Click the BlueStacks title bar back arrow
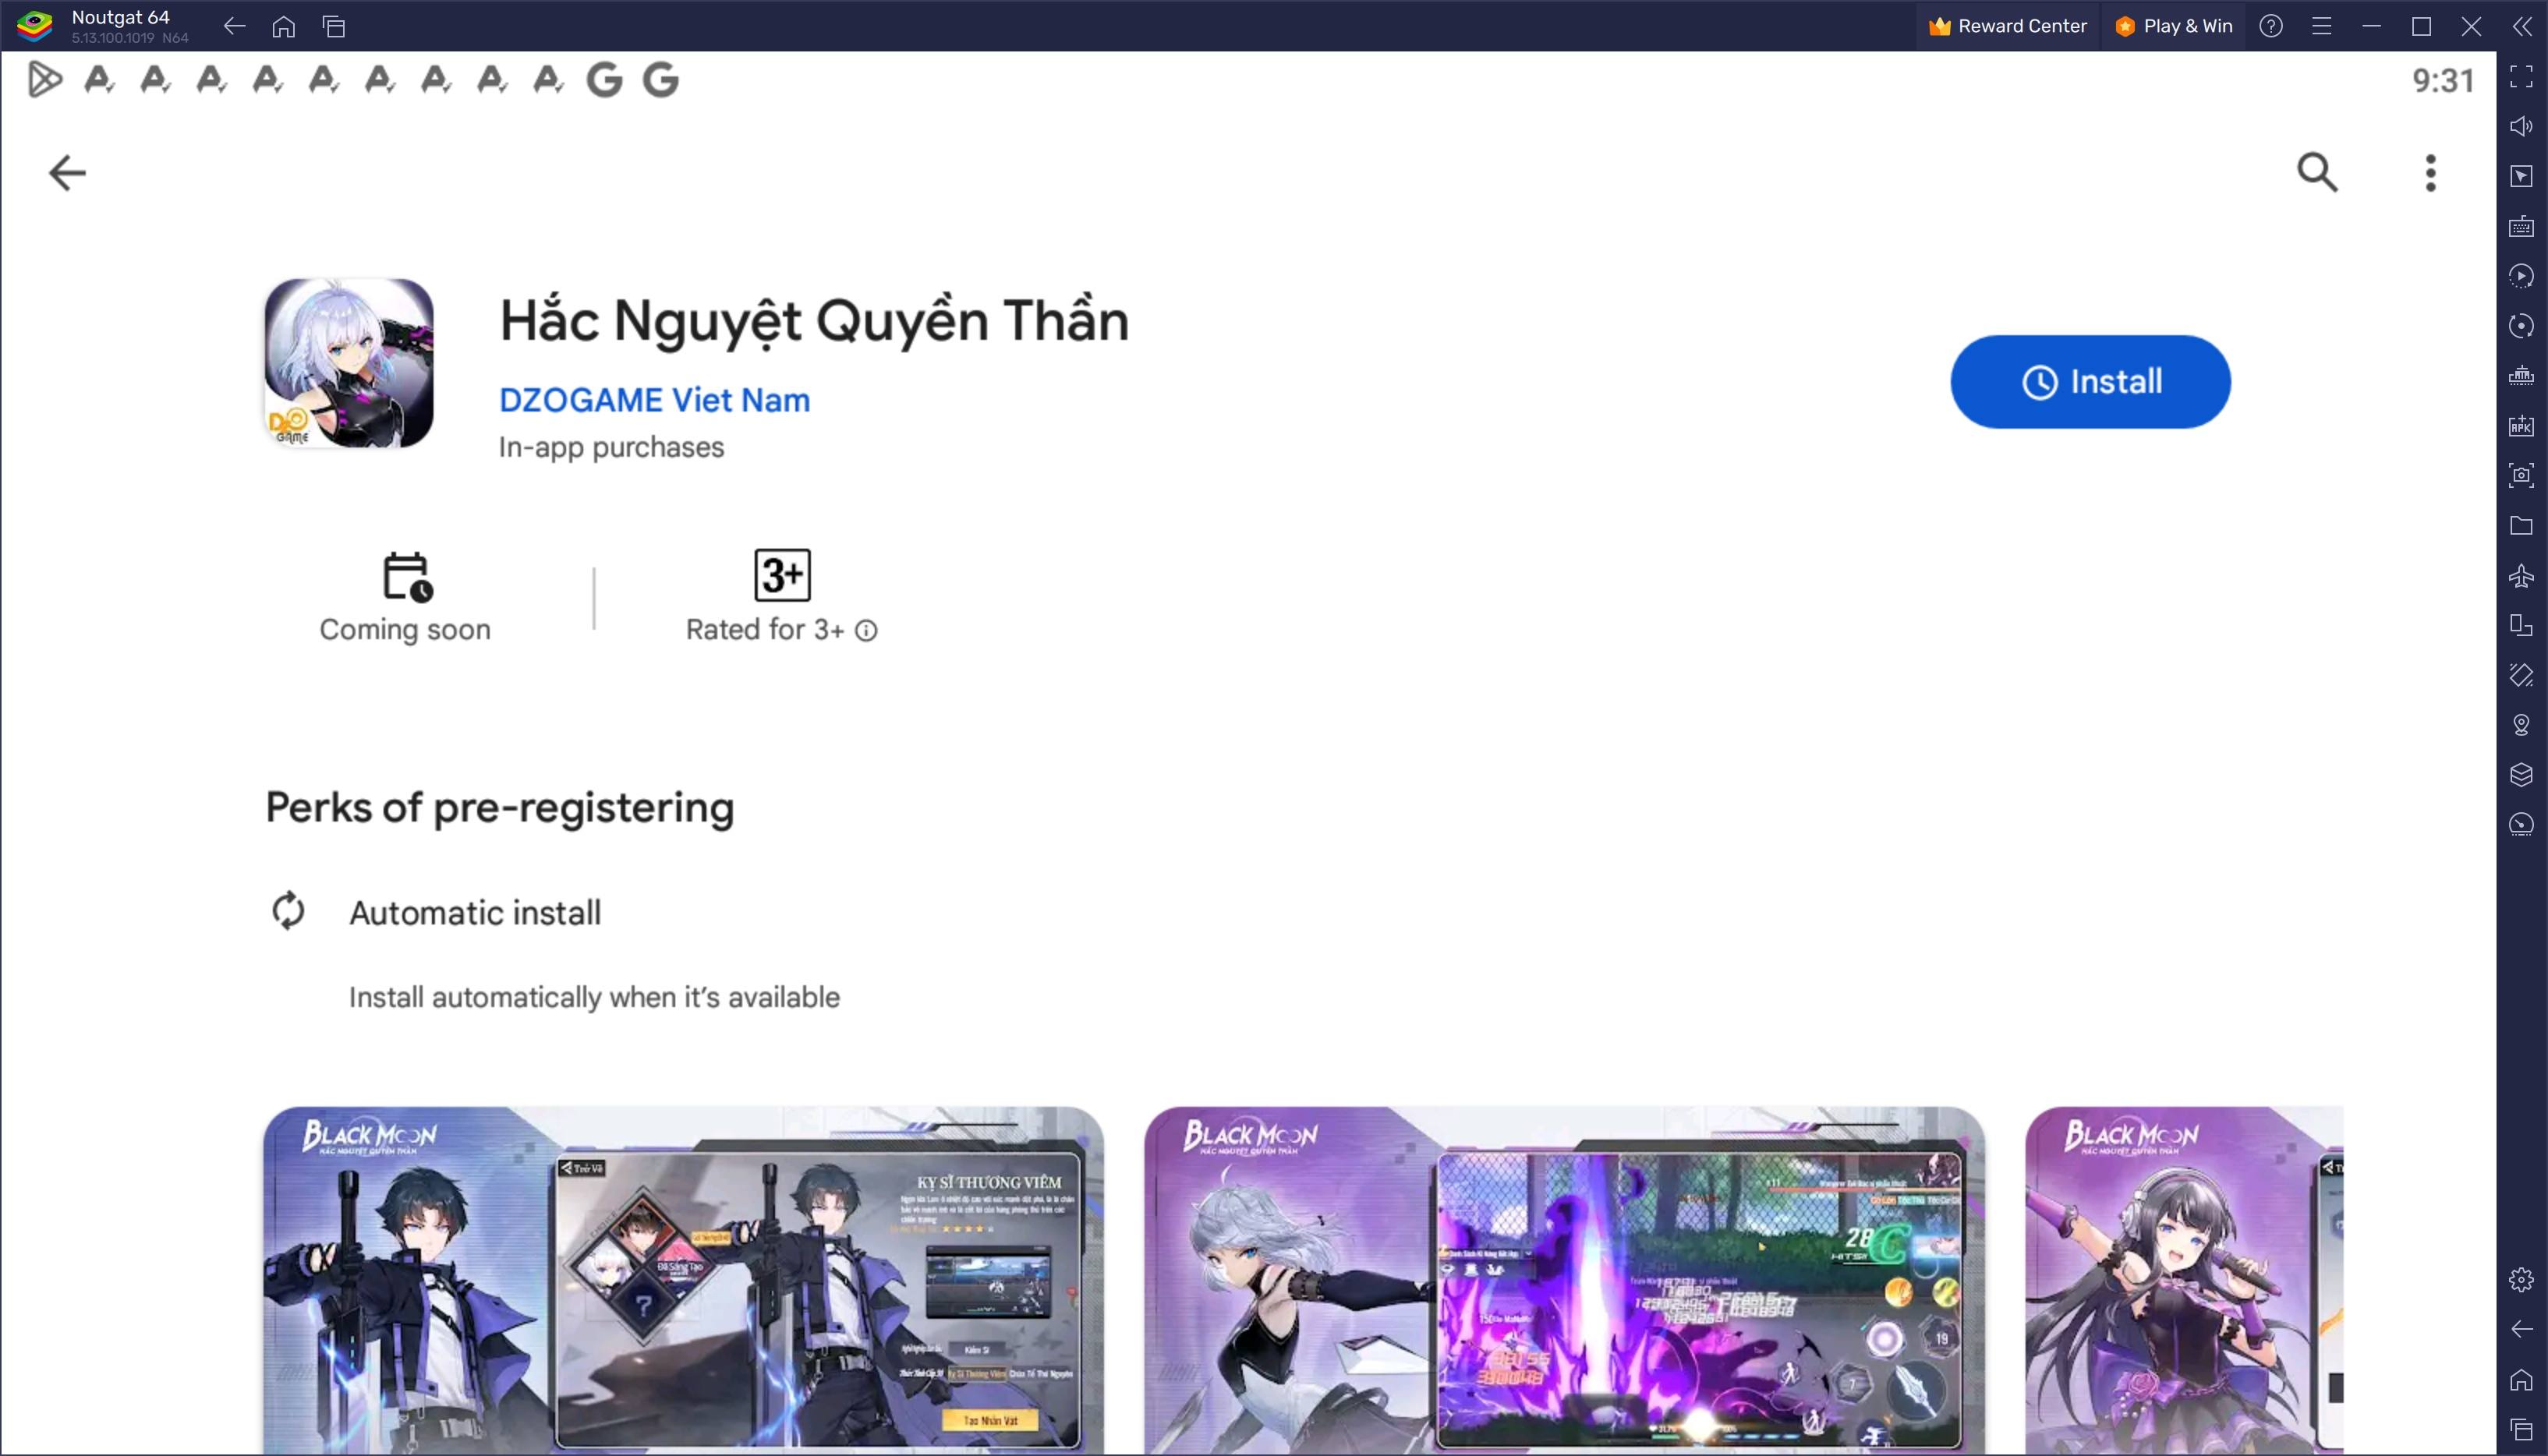The height and width of the screenshot is (1456, 2548). (234, 26)
